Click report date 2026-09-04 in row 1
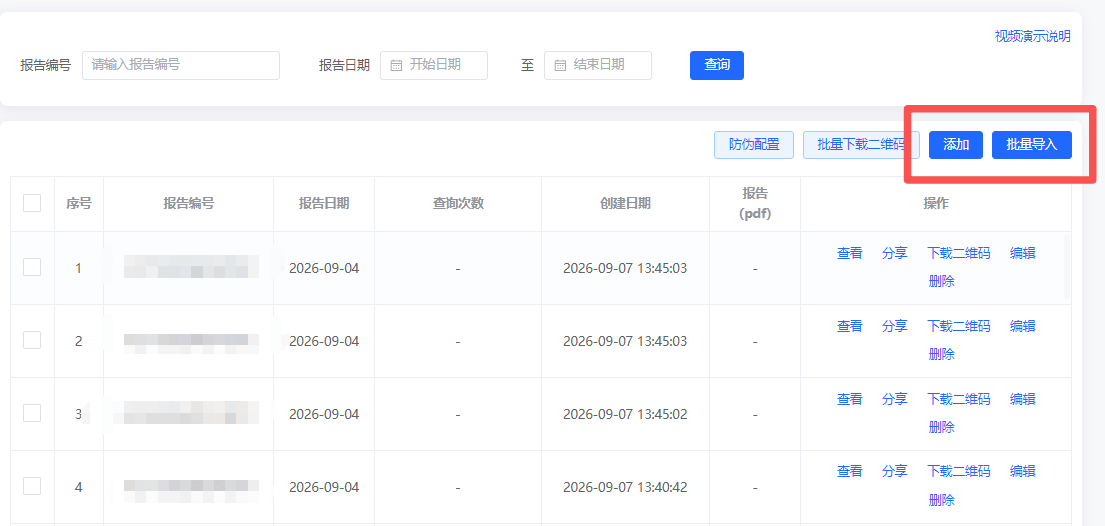 pyautogui.click(x=324, y=269)
